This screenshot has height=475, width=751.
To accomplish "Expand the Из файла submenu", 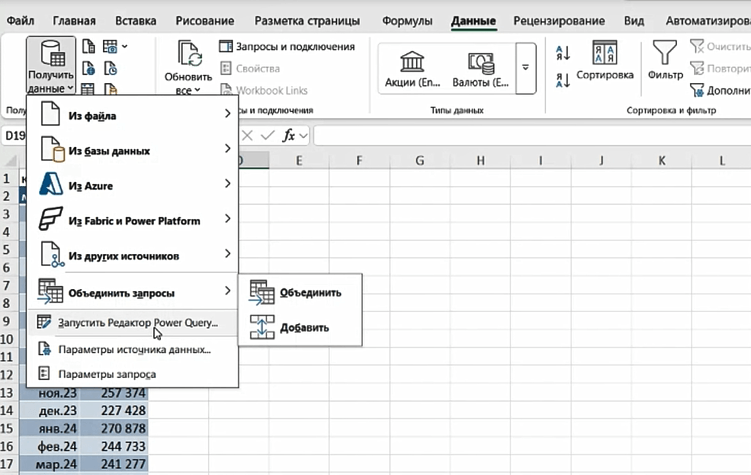I will tap(228, 113).
